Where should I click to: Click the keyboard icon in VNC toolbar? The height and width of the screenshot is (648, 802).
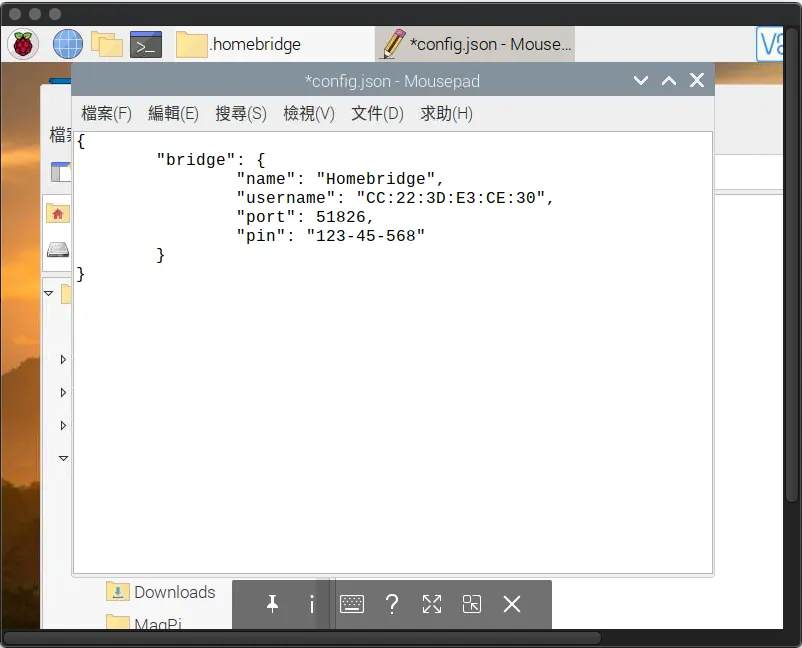tap(352, 604)
